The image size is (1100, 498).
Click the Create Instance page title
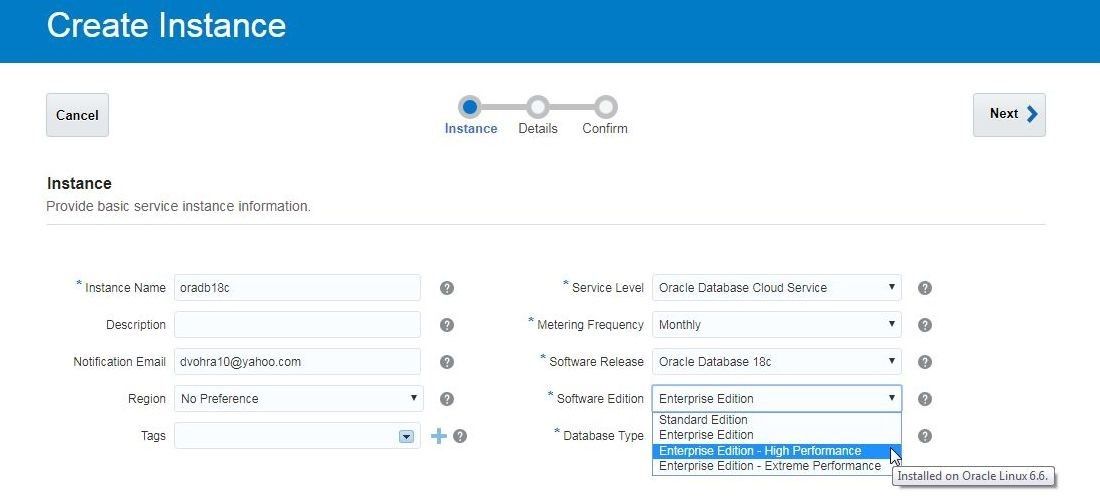pyautogui.click(x=166, y=26)
